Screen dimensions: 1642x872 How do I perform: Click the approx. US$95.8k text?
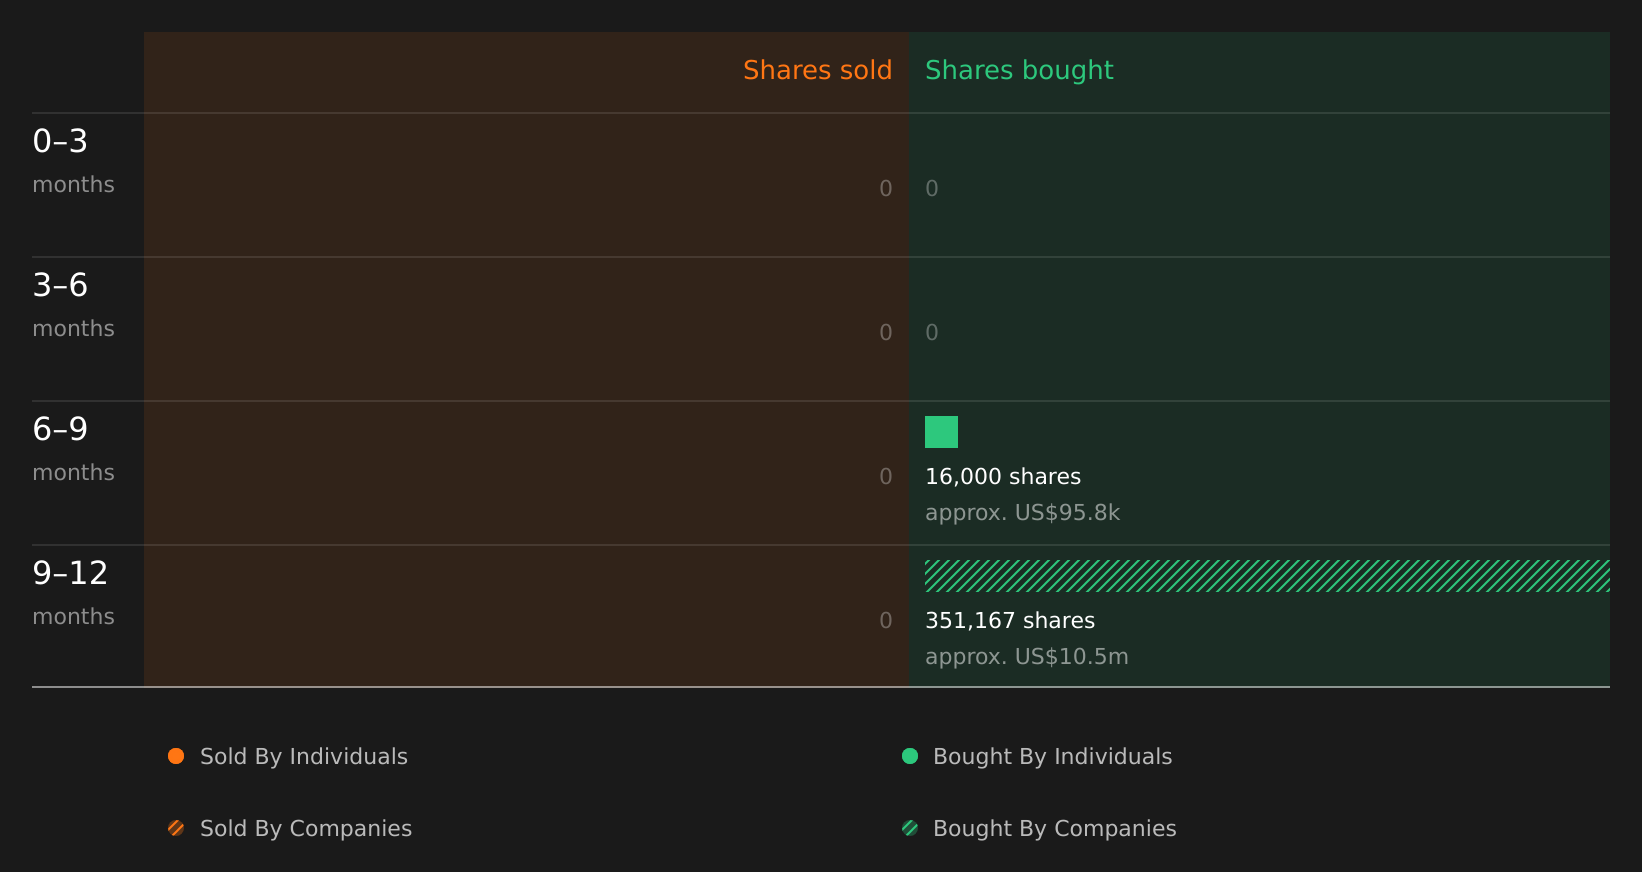(1022, 513)
